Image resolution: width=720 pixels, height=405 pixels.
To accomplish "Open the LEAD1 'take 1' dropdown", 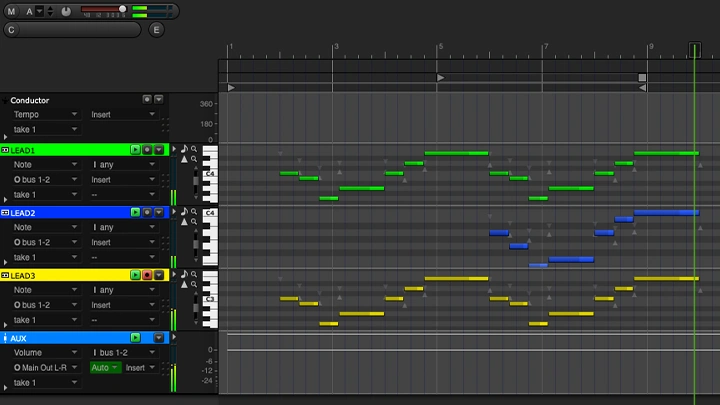I will tap(45, 195).
